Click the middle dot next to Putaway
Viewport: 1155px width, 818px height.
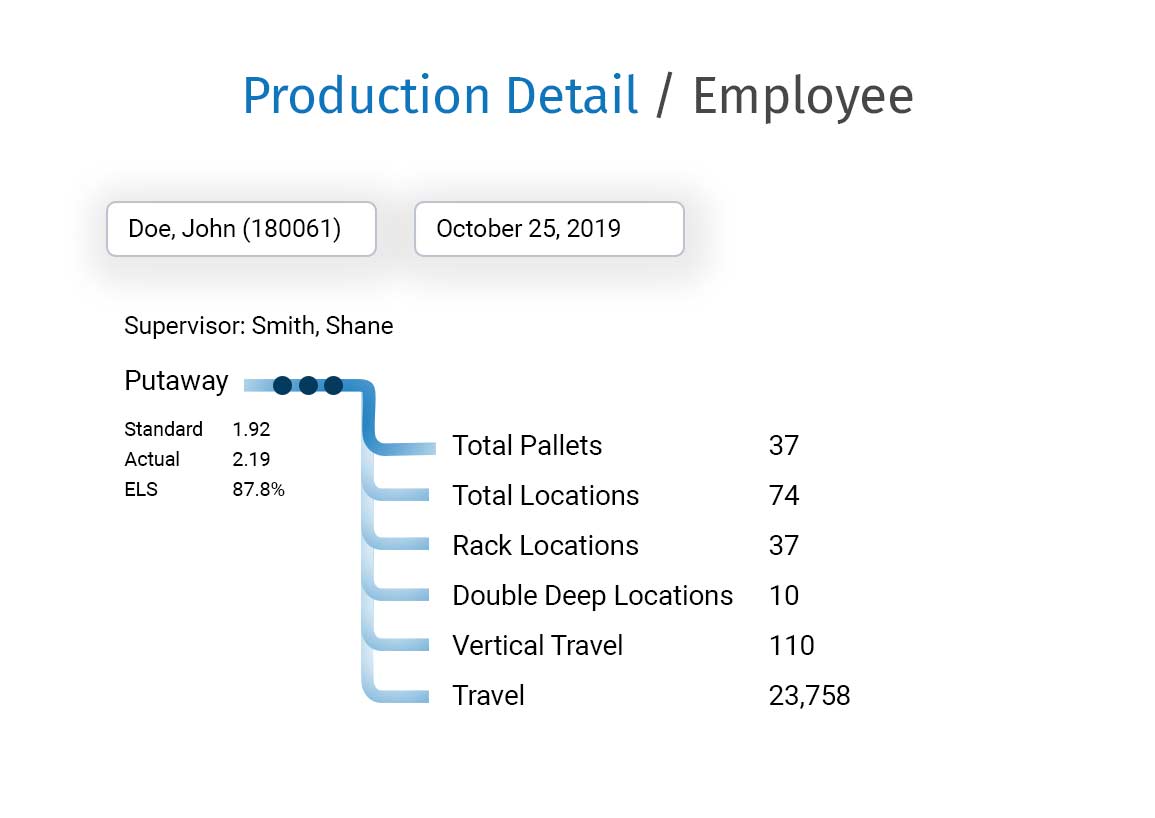pos(308,385)
